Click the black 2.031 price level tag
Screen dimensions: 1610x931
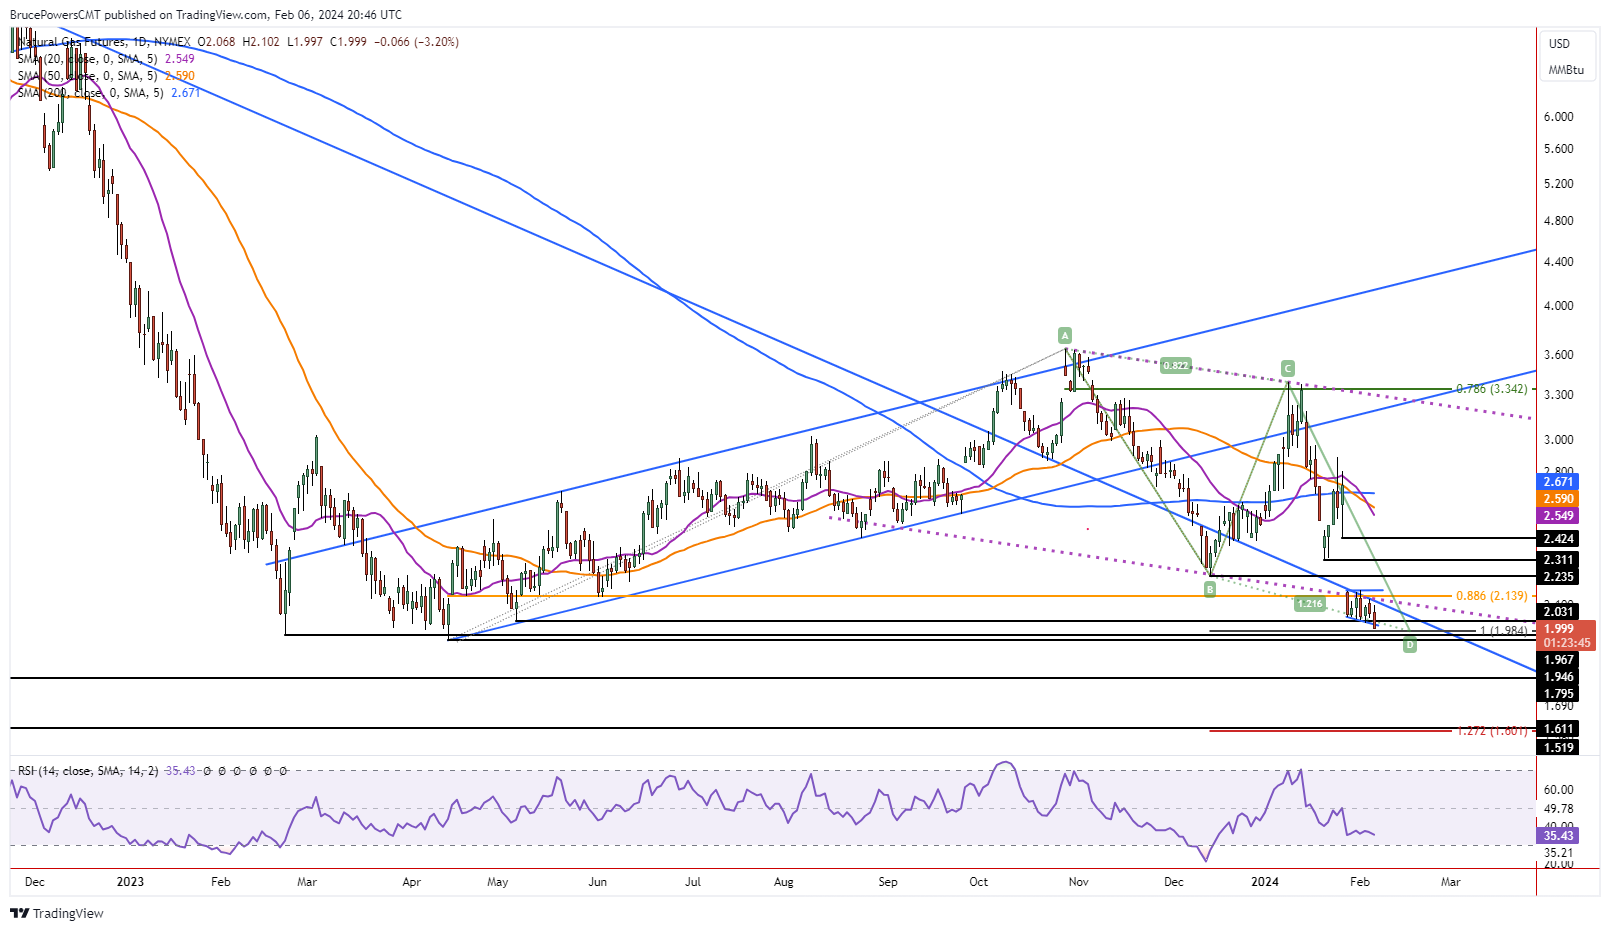click(x=1558, y=612)
